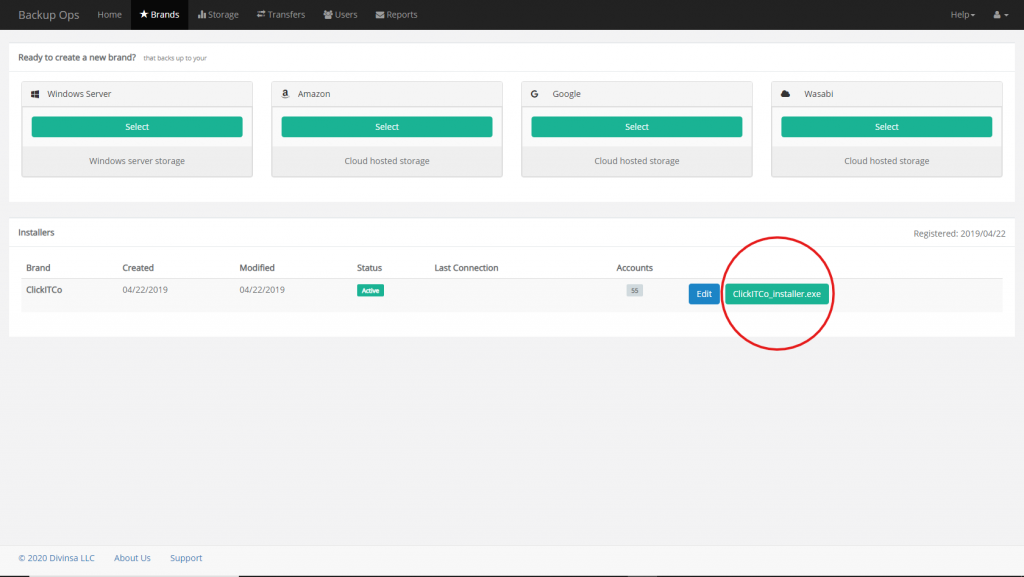
Task: Edit the ClickITCo brand
Action: pyautogui.click(x=704, y=294)
